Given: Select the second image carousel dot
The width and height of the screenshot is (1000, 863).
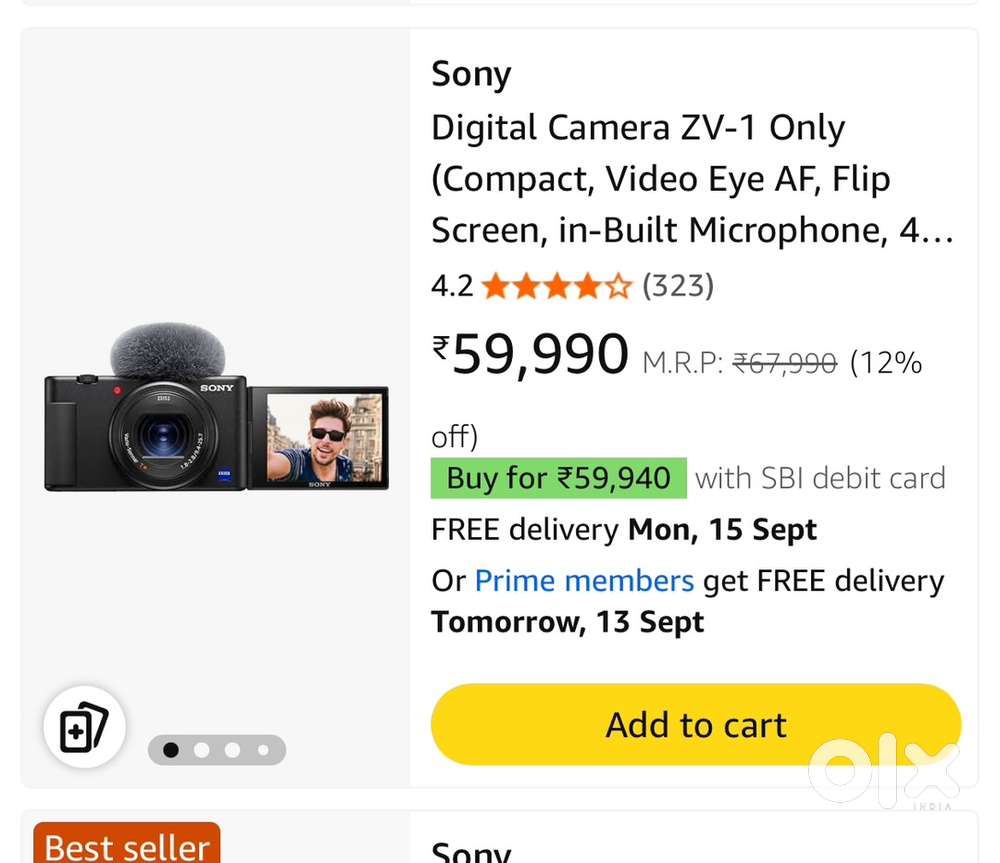Looking at the screenshot, I should click(x=202, y=750).
